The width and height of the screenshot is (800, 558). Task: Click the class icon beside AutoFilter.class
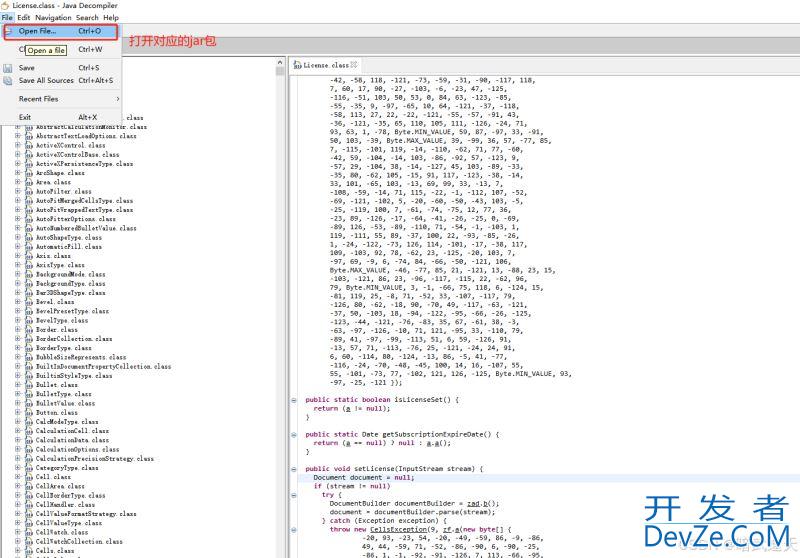[29, 191]
